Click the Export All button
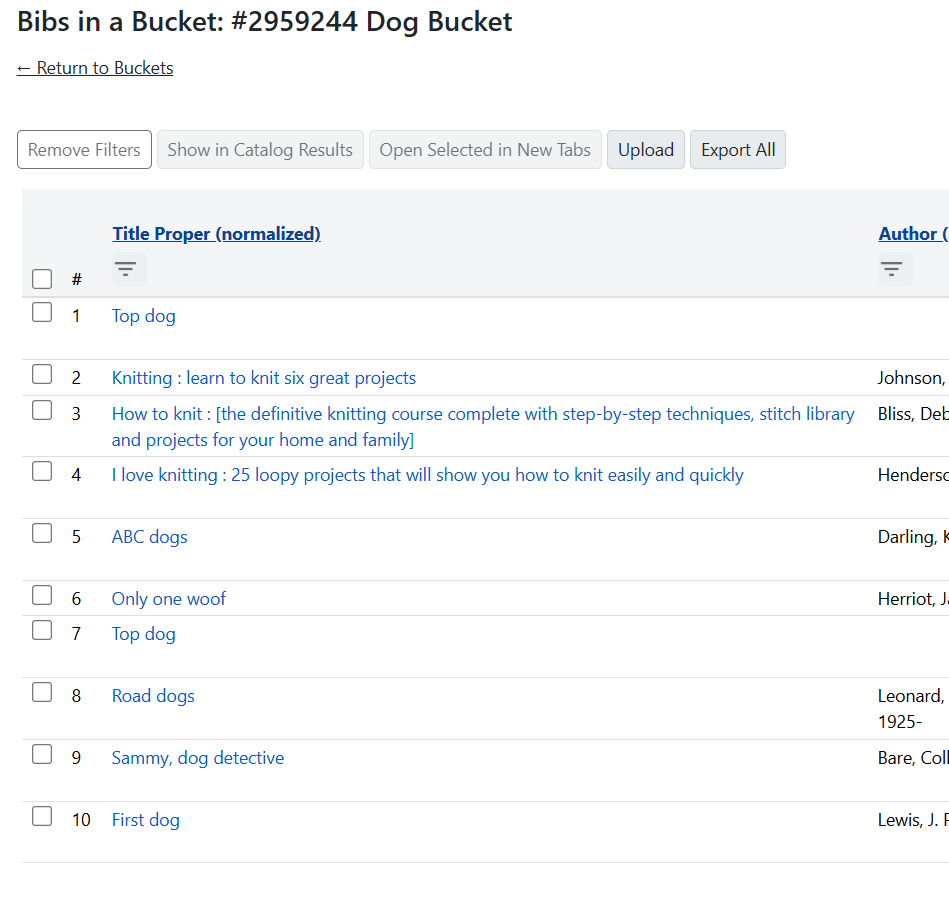Image resolution: width=949 pixels, height=902 pixels. [737, 149]
